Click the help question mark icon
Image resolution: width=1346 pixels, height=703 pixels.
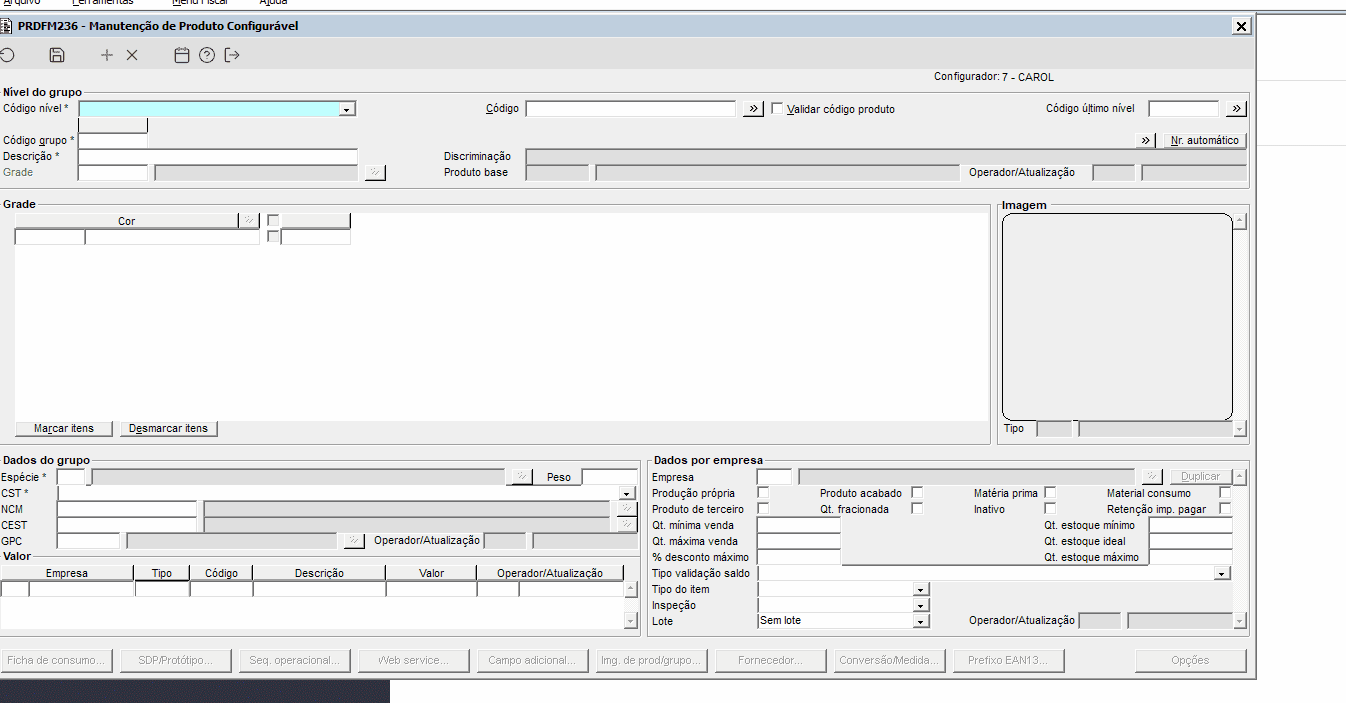point(207,55)
